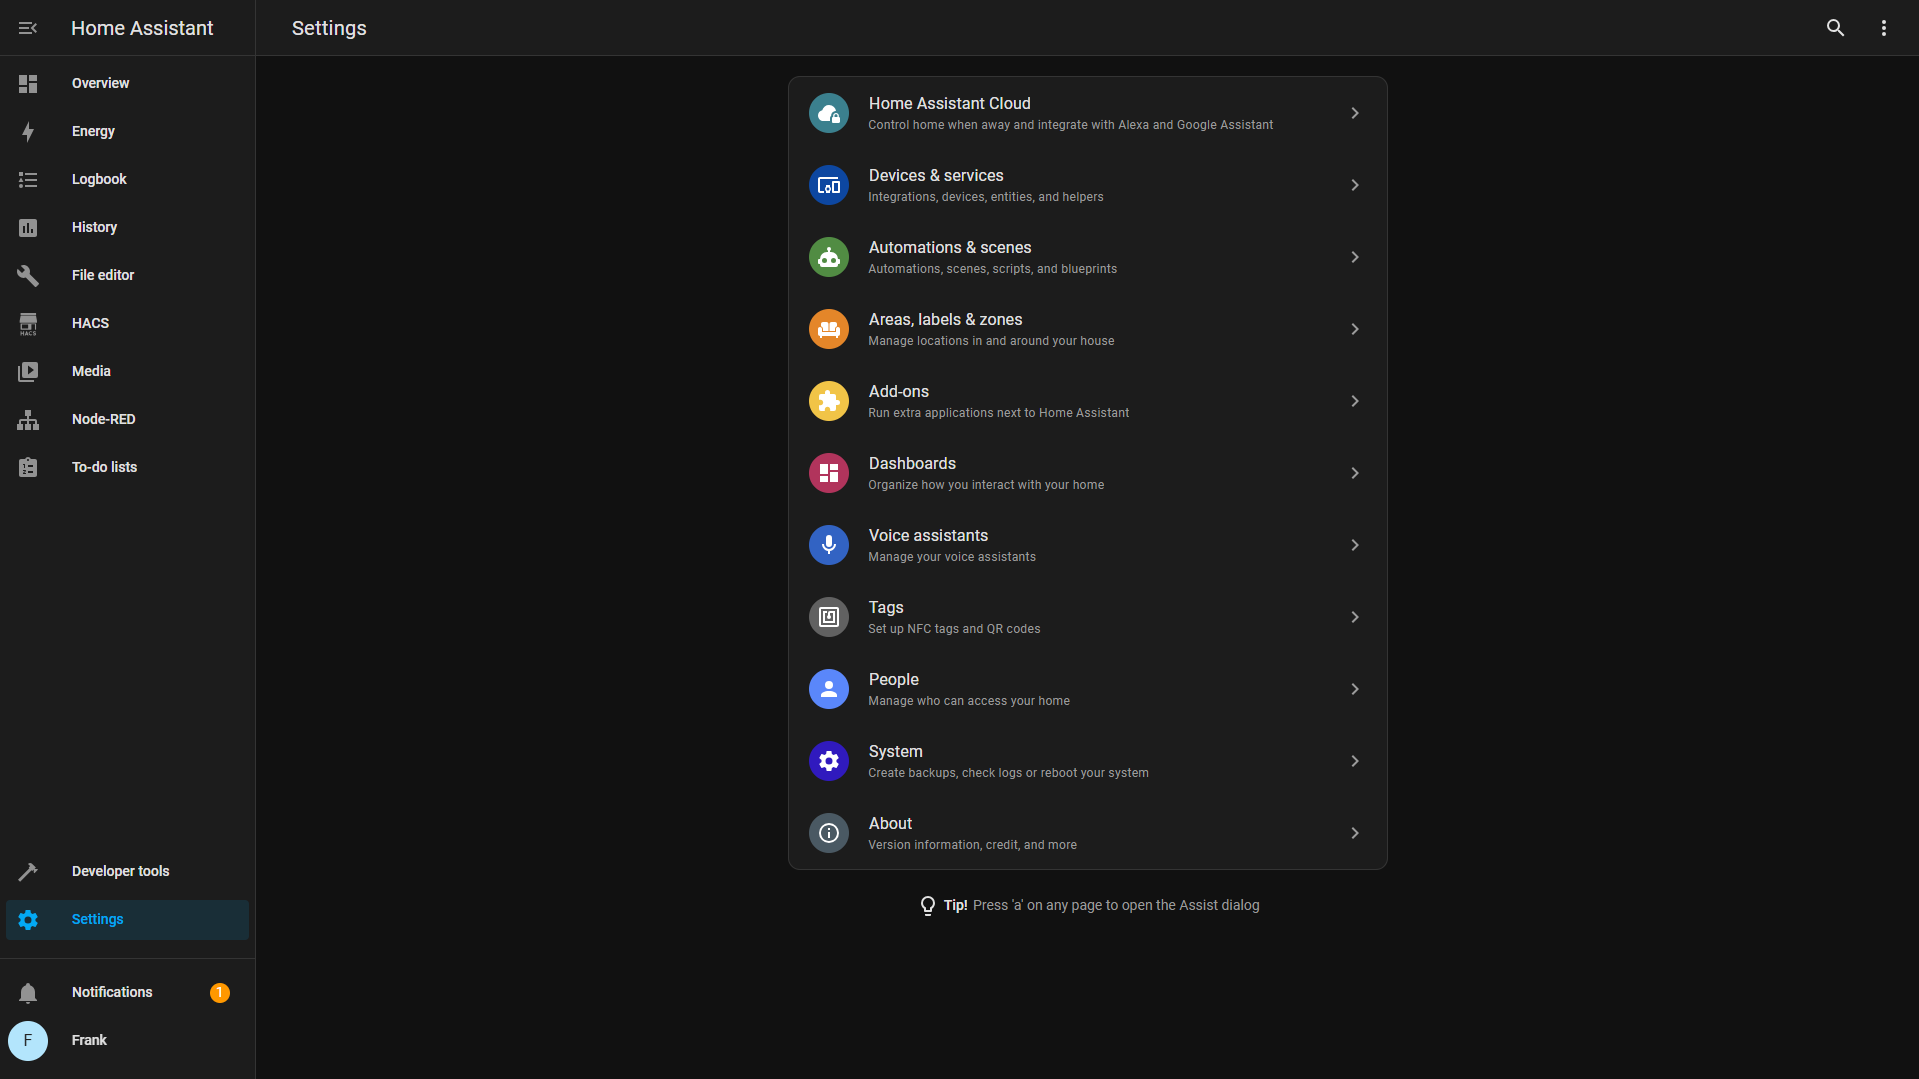Image resolution: width=1919 pixels, height=1079 pixels.
Task: Click the About info icon
Action: click(829, 833)
